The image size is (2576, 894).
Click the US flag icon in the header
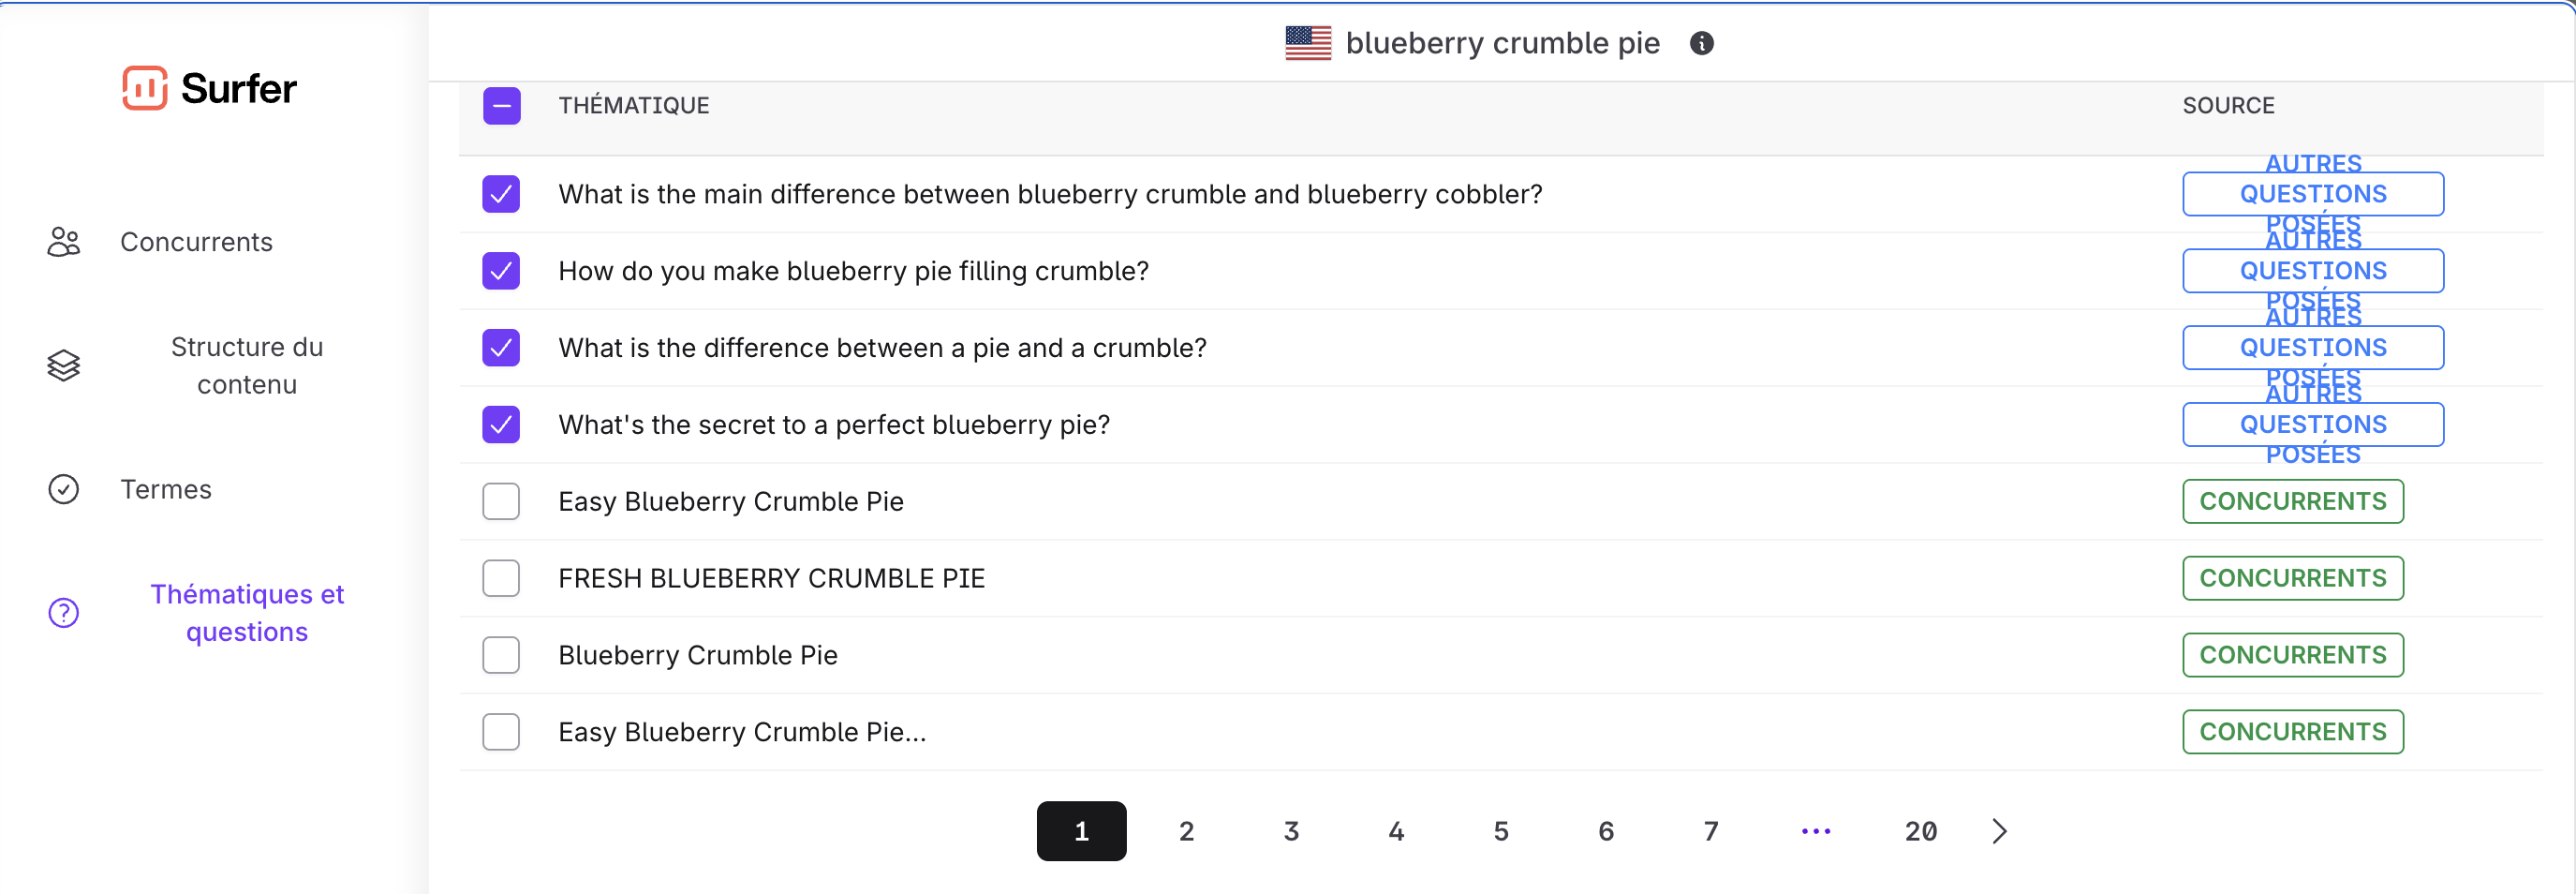(x=1308, y=44)
